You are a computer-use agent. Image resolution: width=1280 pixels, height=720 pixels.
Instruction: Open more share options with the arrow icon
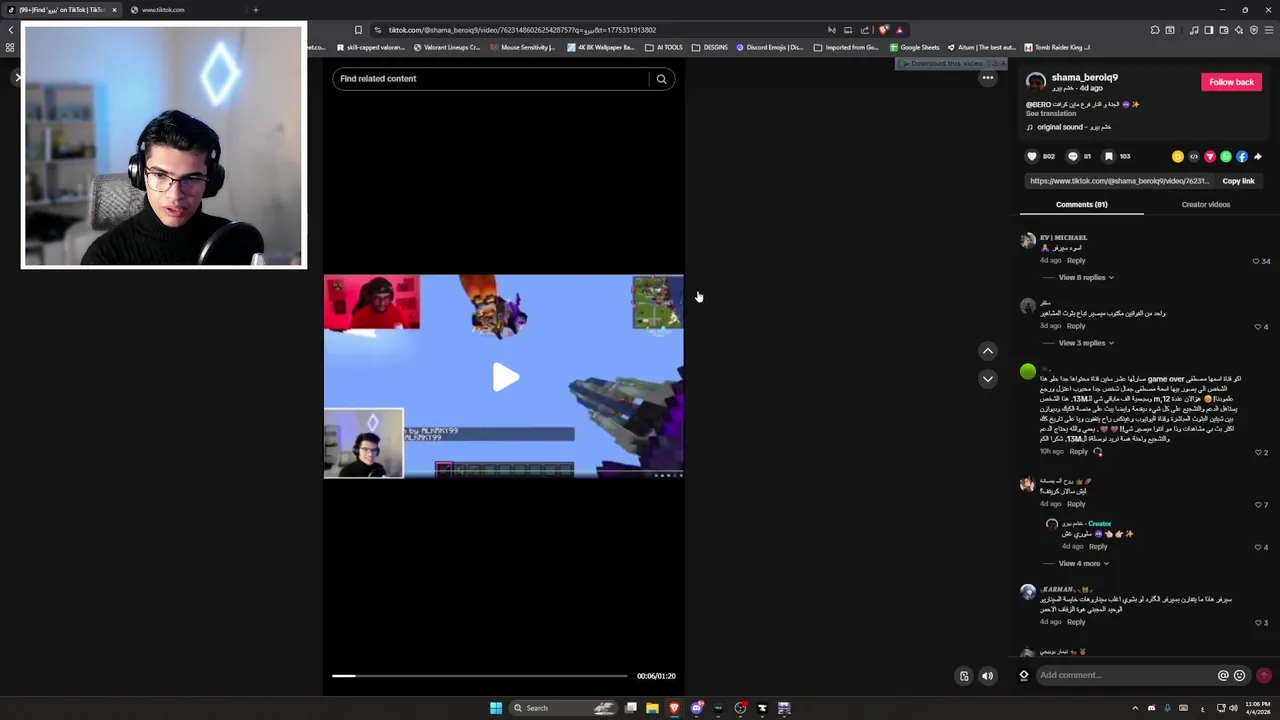pos(1258,156)
